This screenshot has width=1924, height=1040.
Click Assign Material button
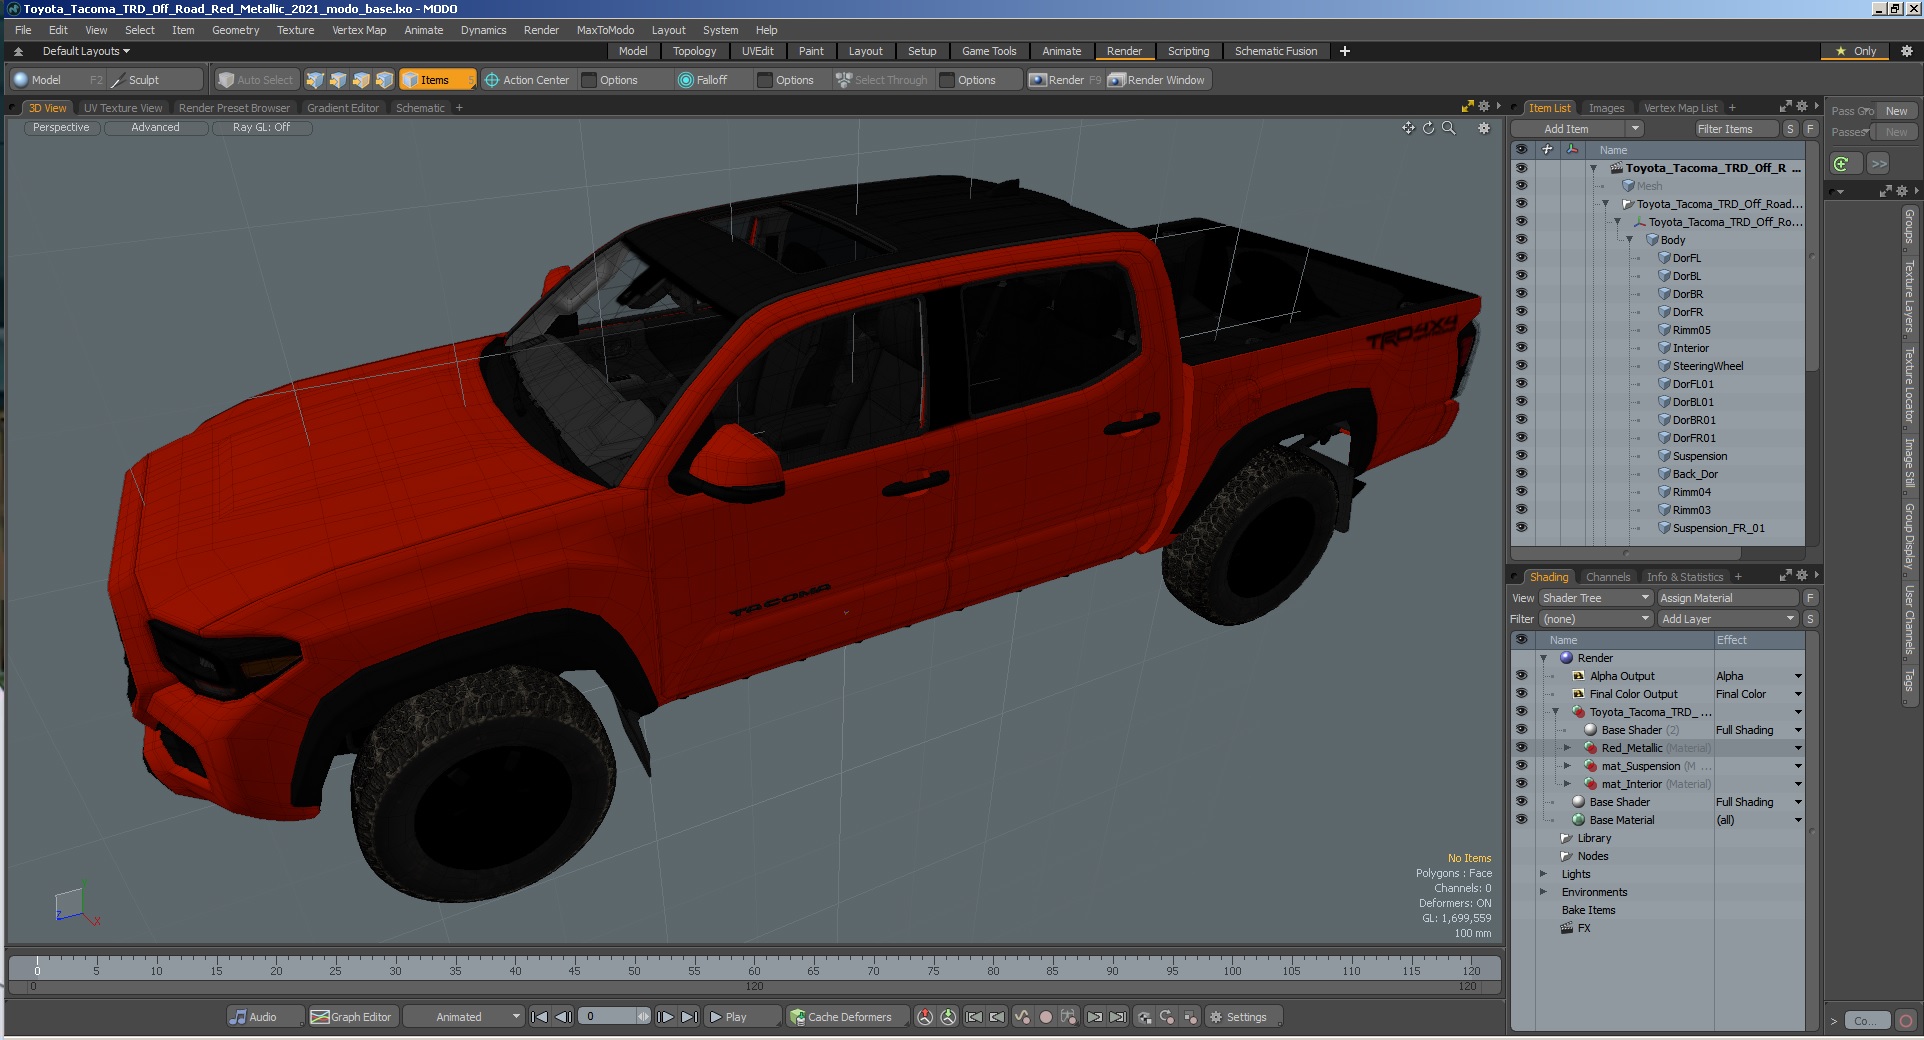point(1727,598)
